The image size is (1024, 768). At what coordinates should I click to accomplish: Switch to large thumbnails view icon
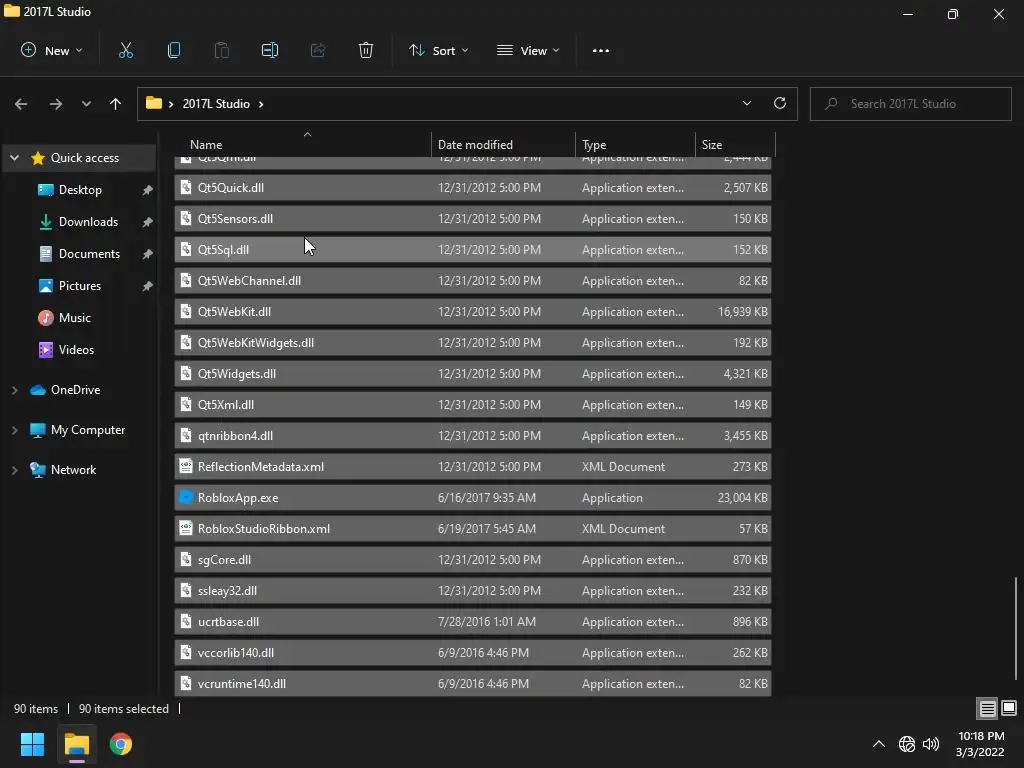coord(1009,708)
